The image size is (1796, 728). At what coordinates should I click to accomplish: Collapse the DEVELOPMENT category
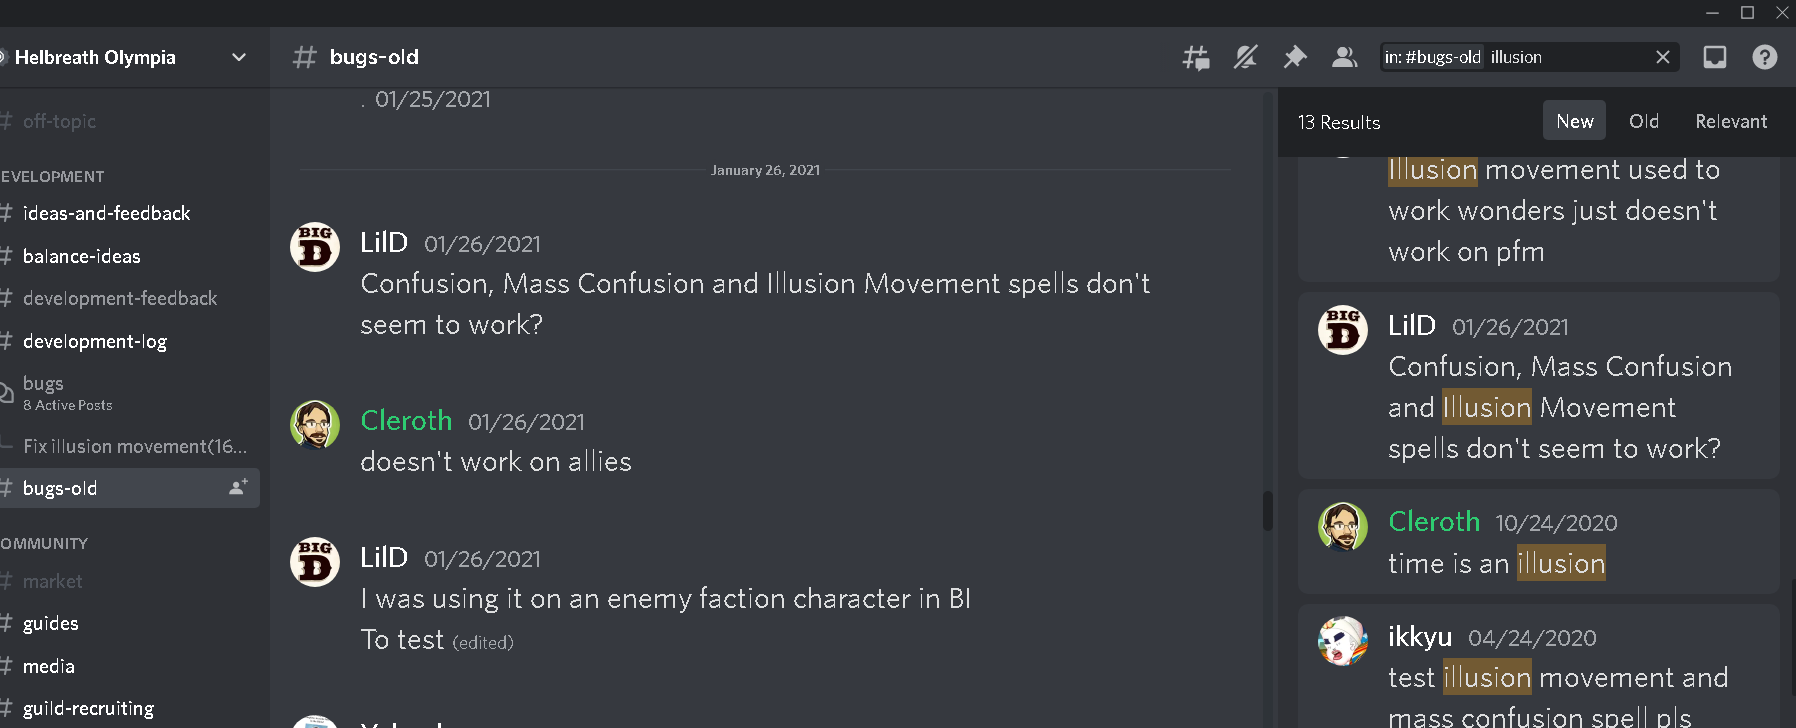coord(53,177)
